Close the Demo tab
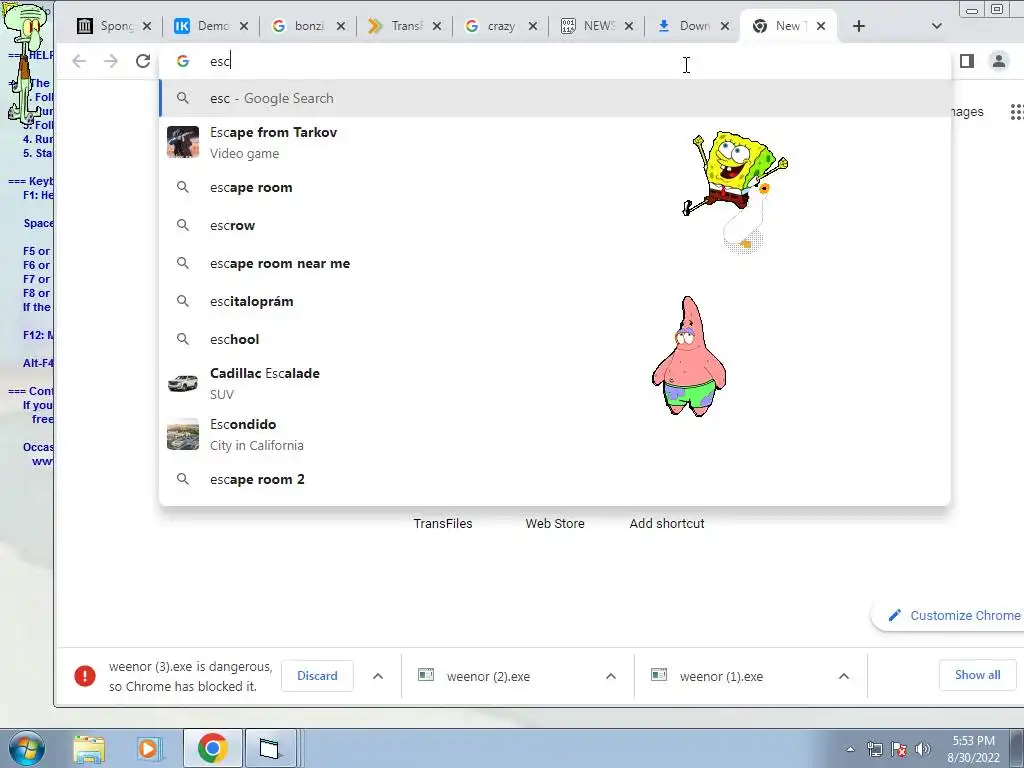Screen dimensions: 1024x768 click(244, 26)
